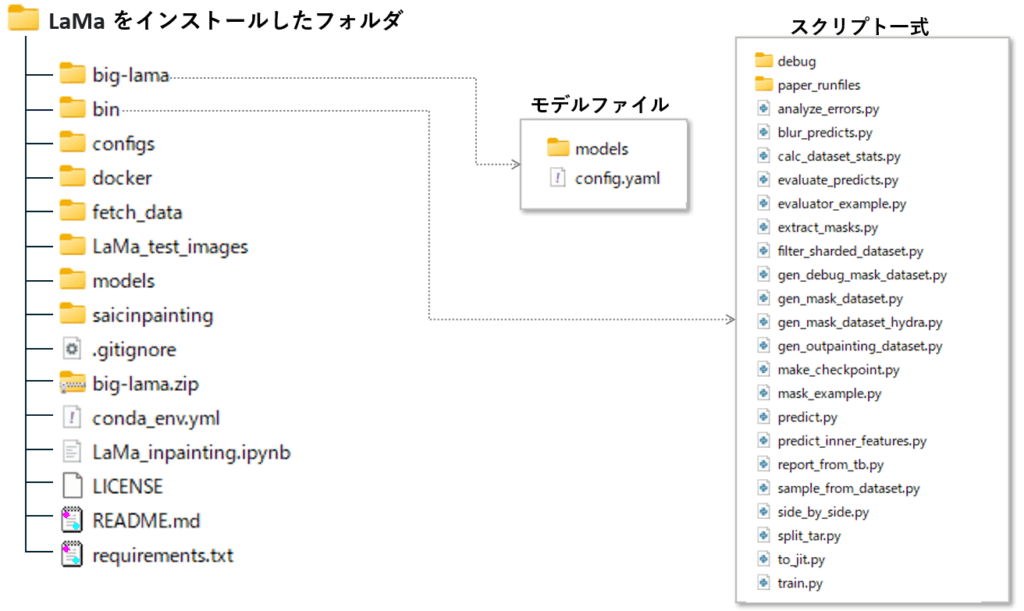The image size is (1024, 611).
Task: Click the LICENSE blank file icon
Action: 72,486
